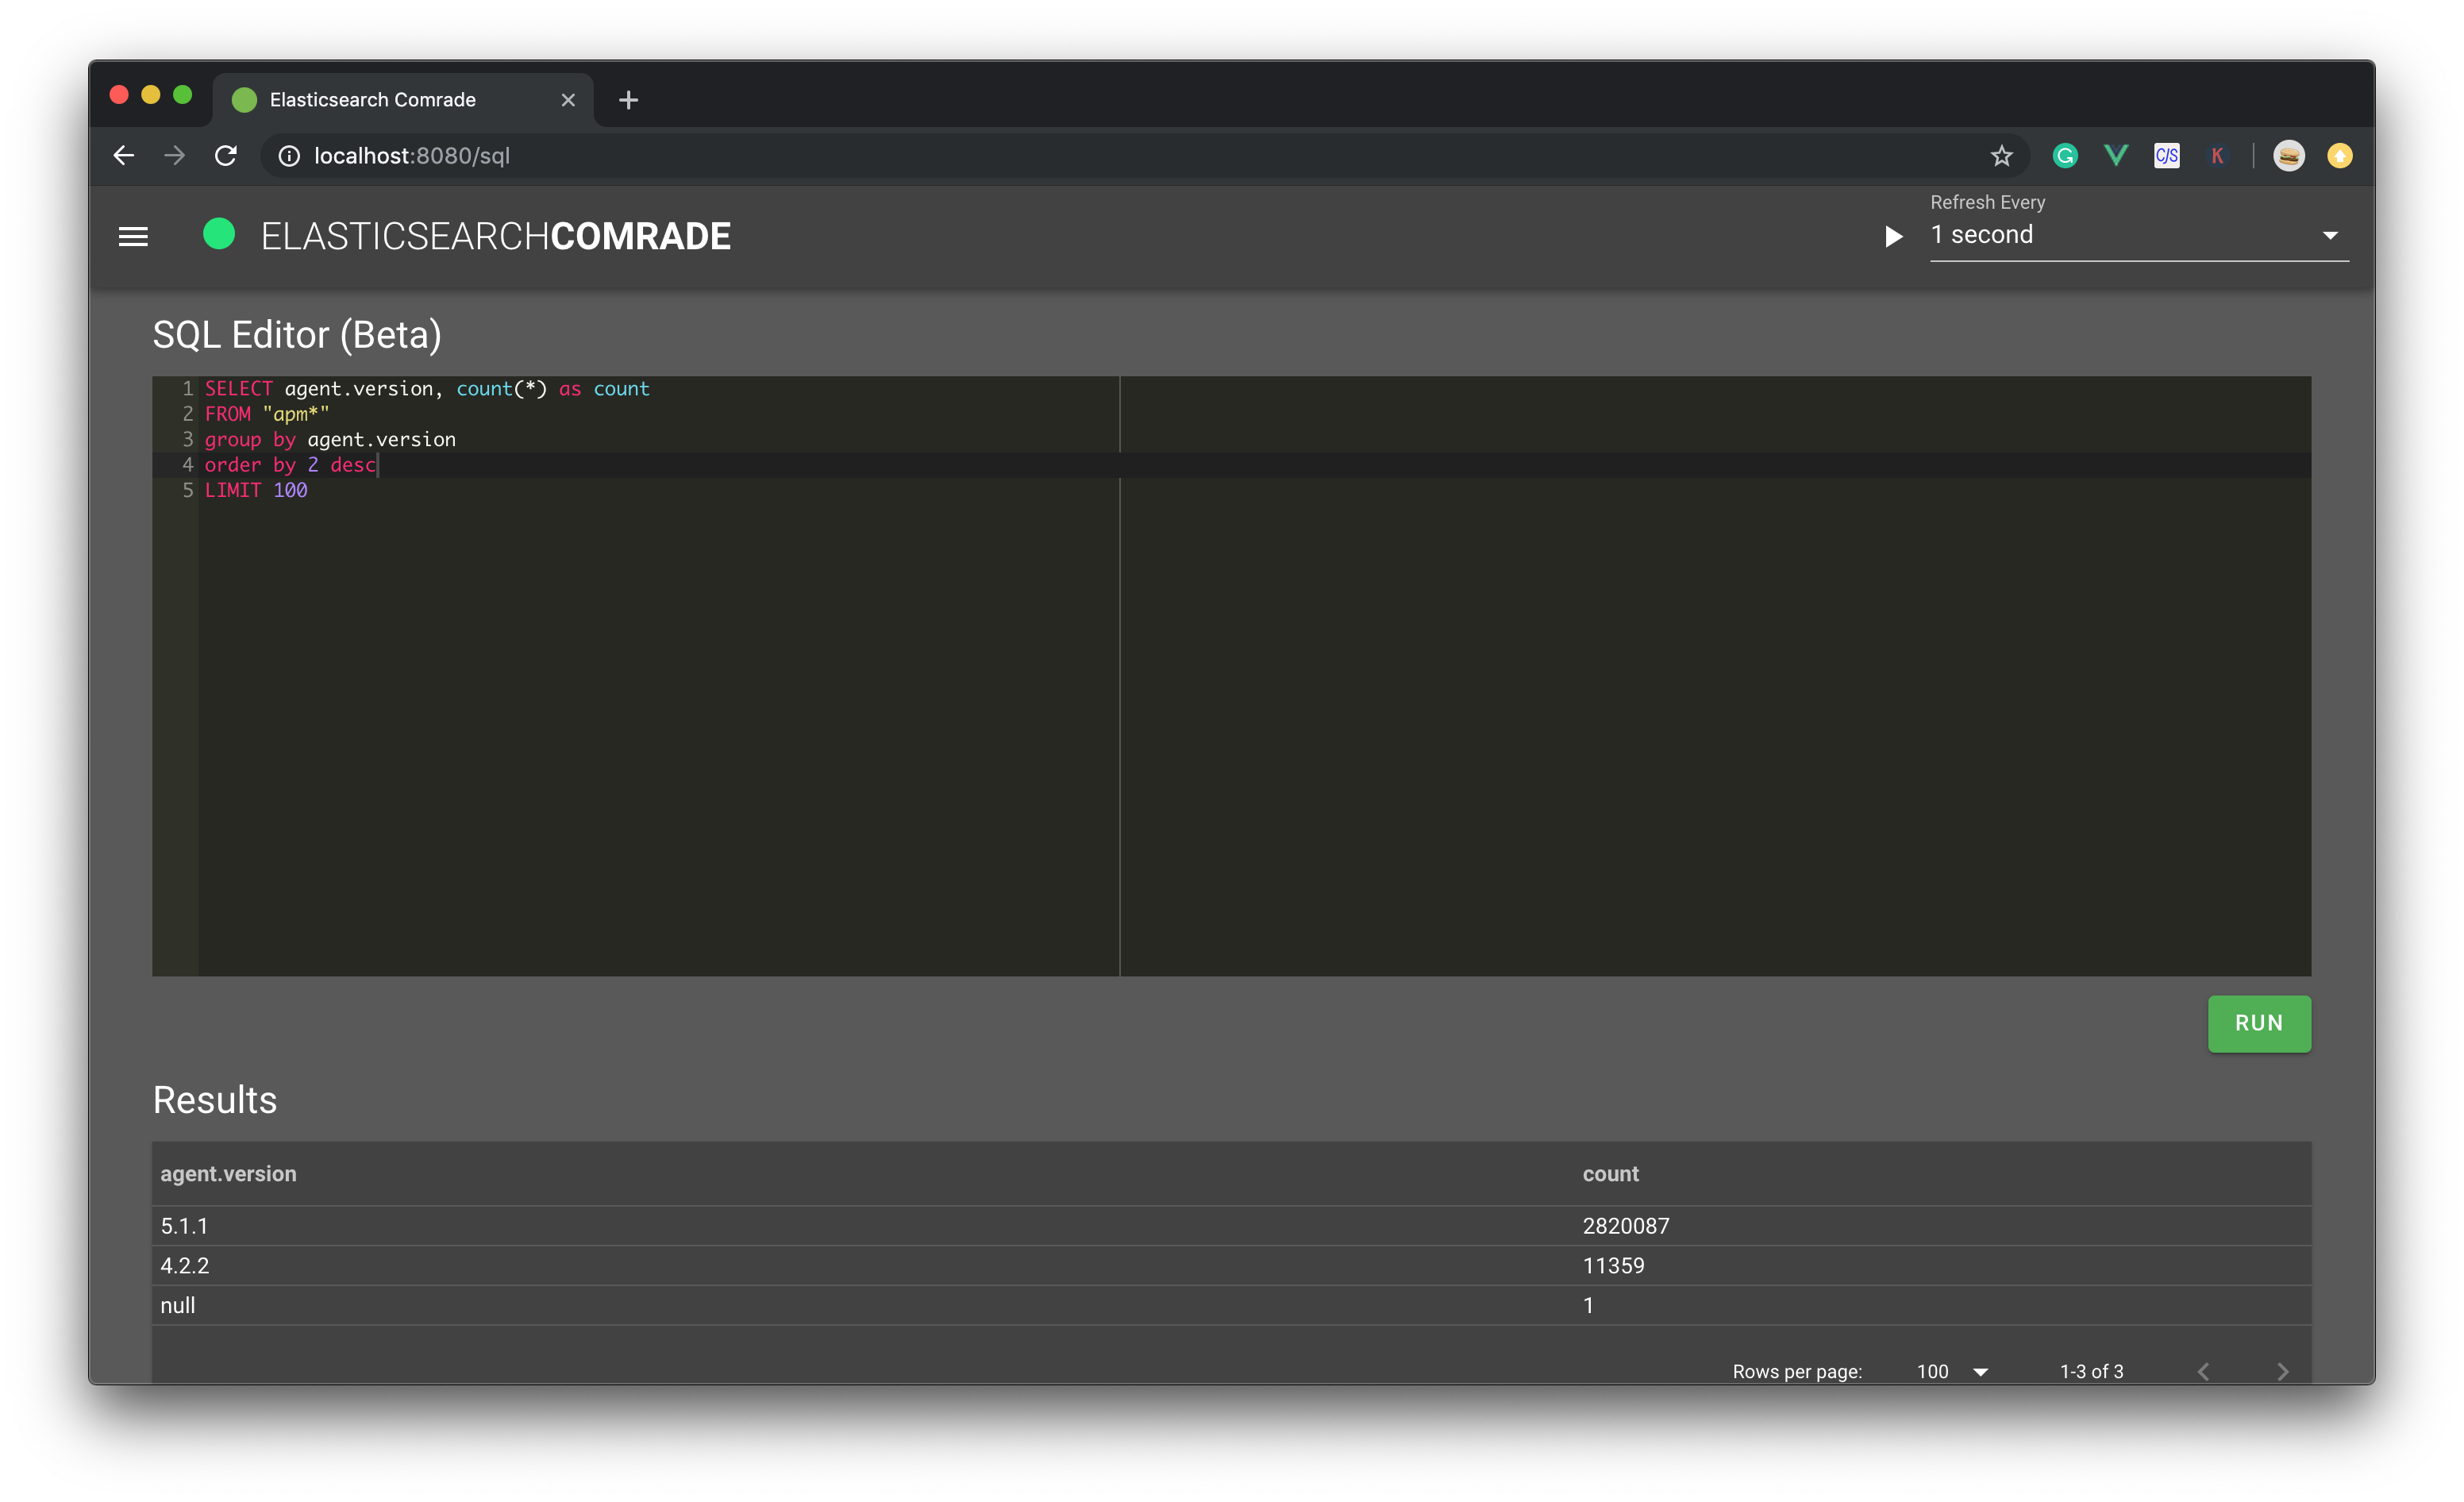Reload the page with the refresh icon

pos(226,156)
